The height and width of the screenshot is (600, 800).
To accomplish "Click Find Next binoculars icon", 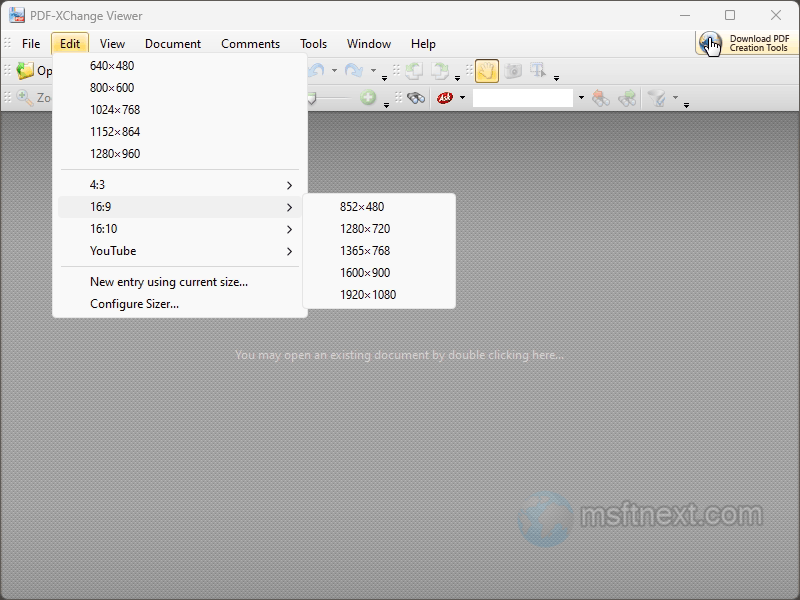I will [627, 97].
